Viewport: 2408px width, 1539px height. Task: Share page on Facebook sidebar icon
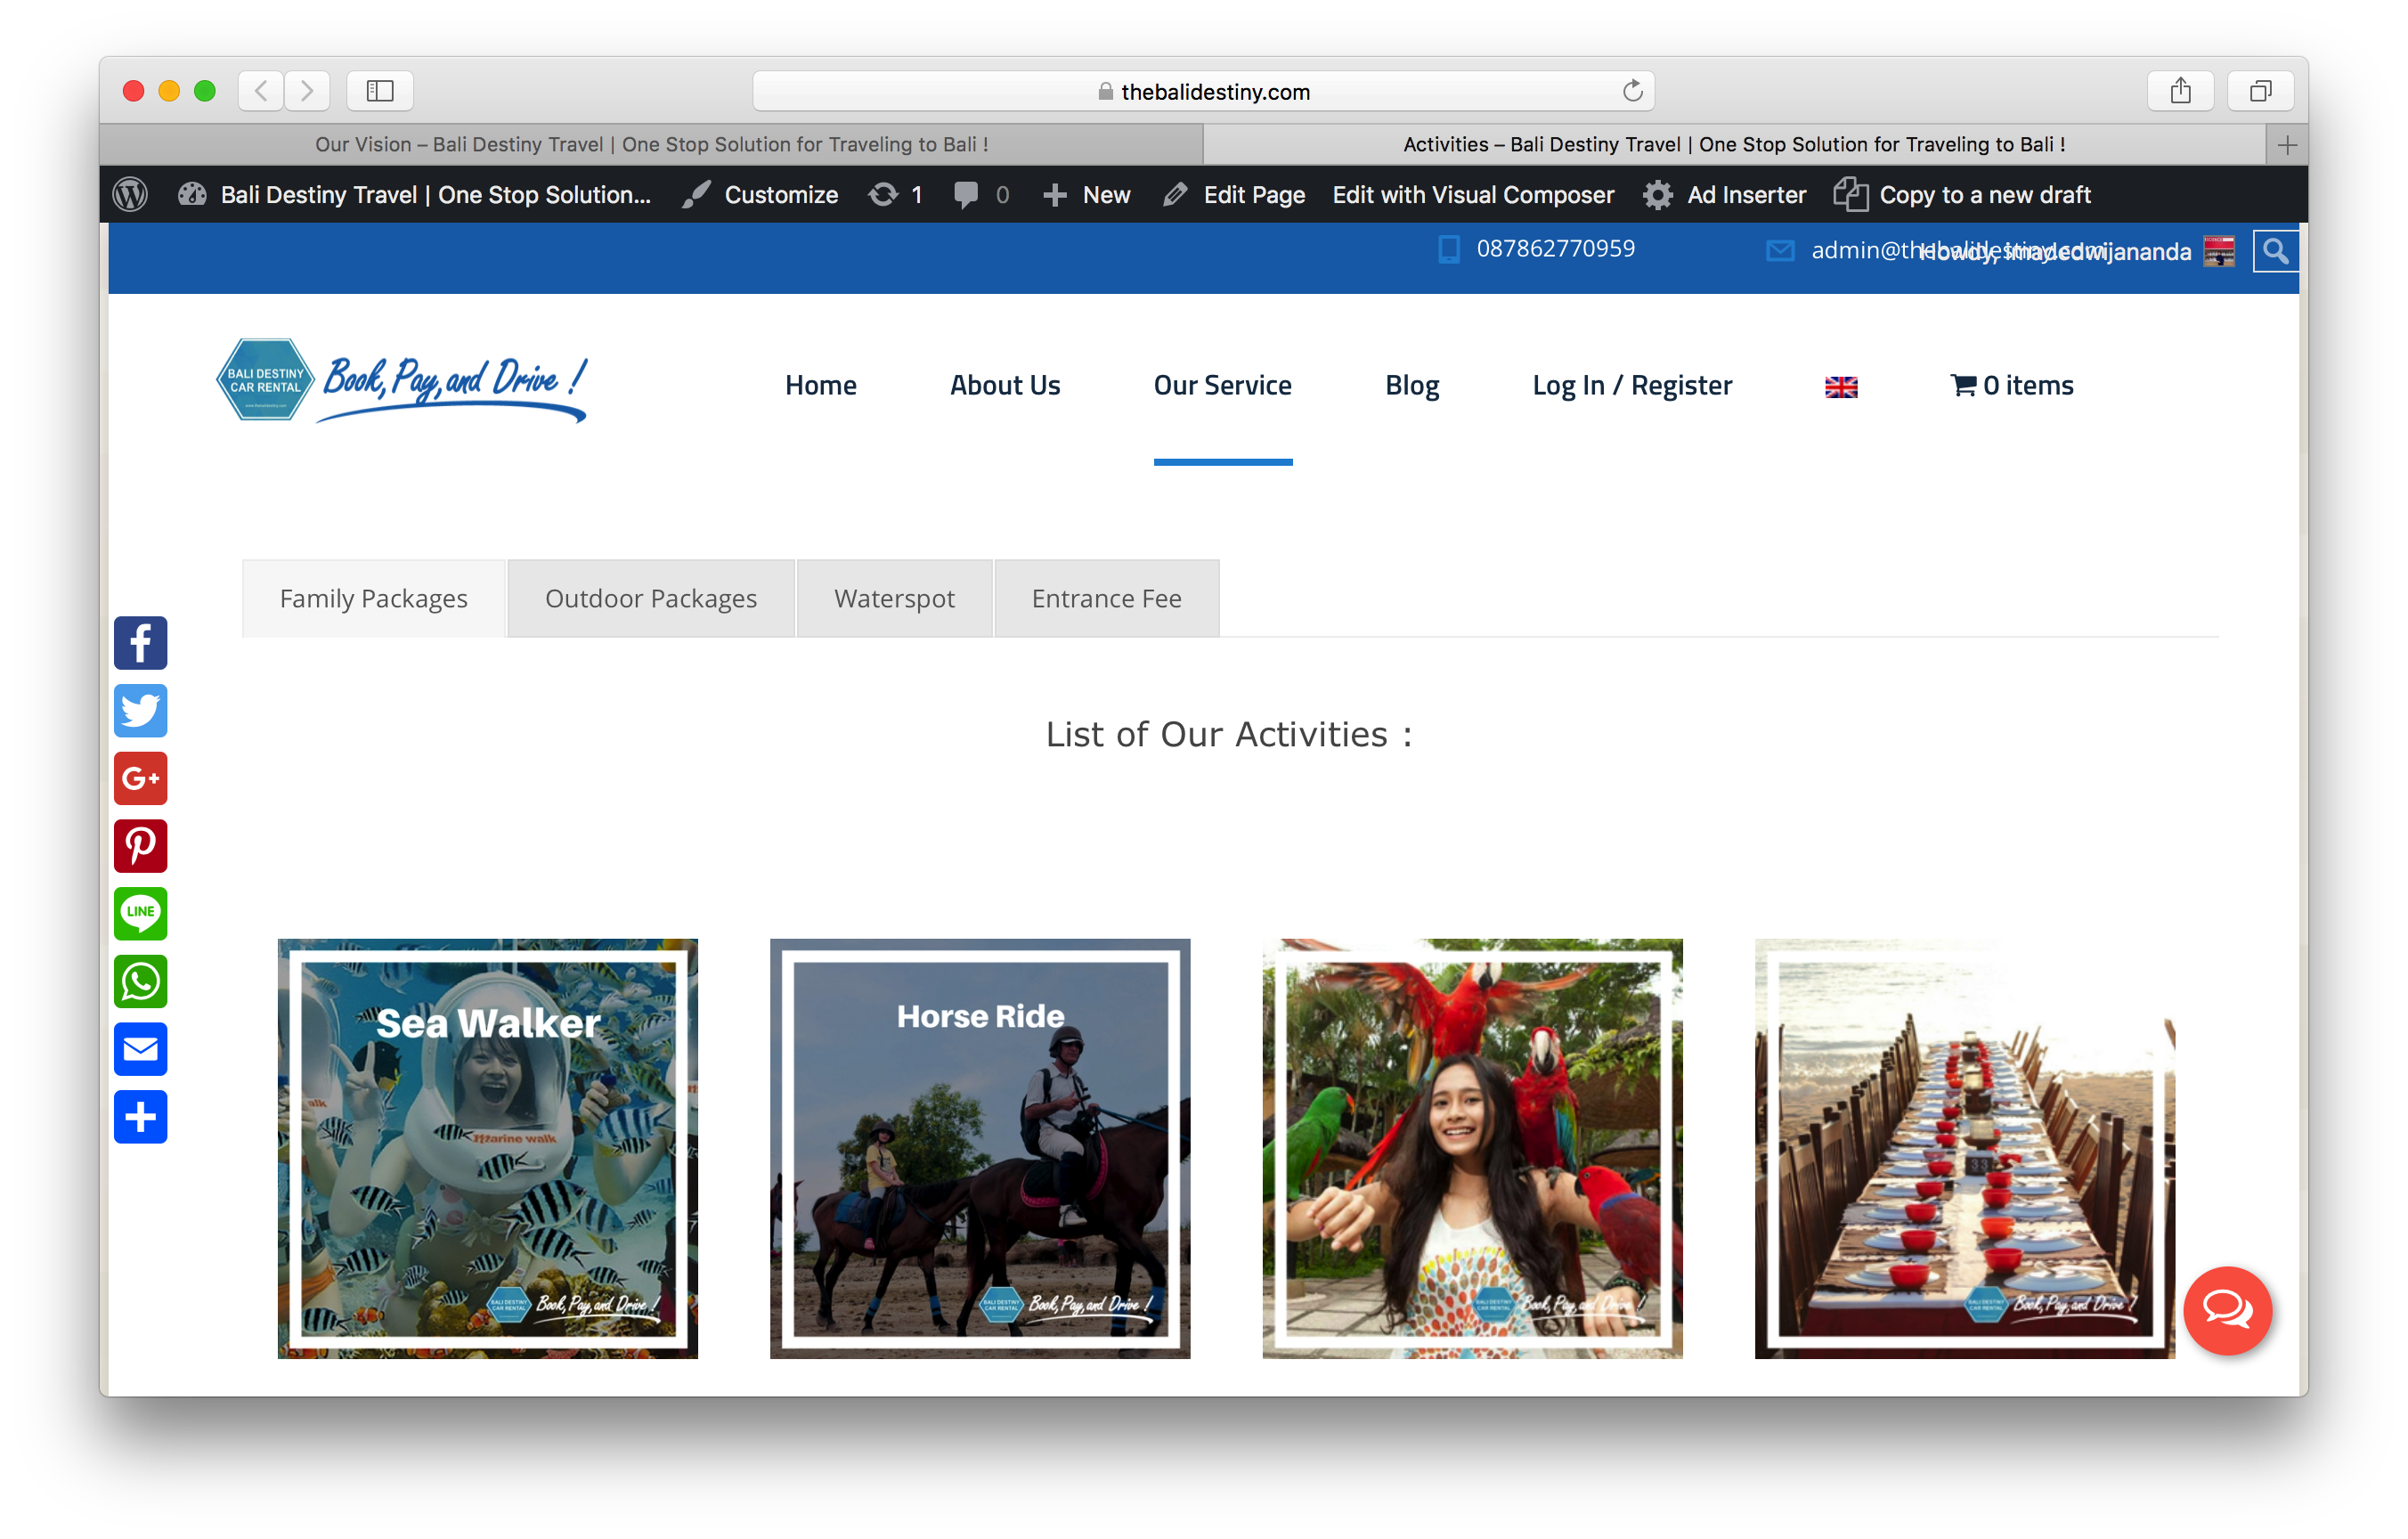click(140, 643)
